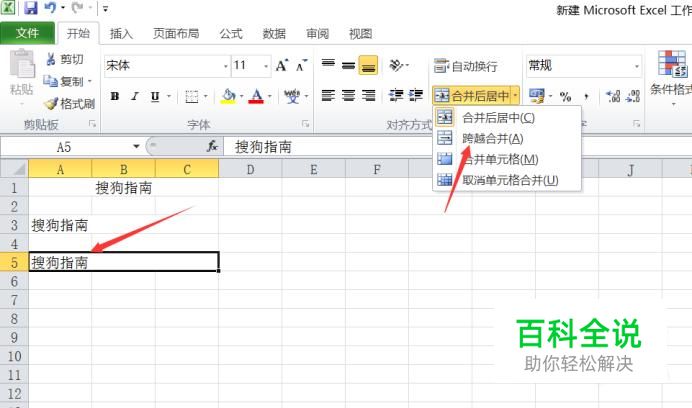
Task: Click the text orientation icon
Action: [x=396, y=65]
